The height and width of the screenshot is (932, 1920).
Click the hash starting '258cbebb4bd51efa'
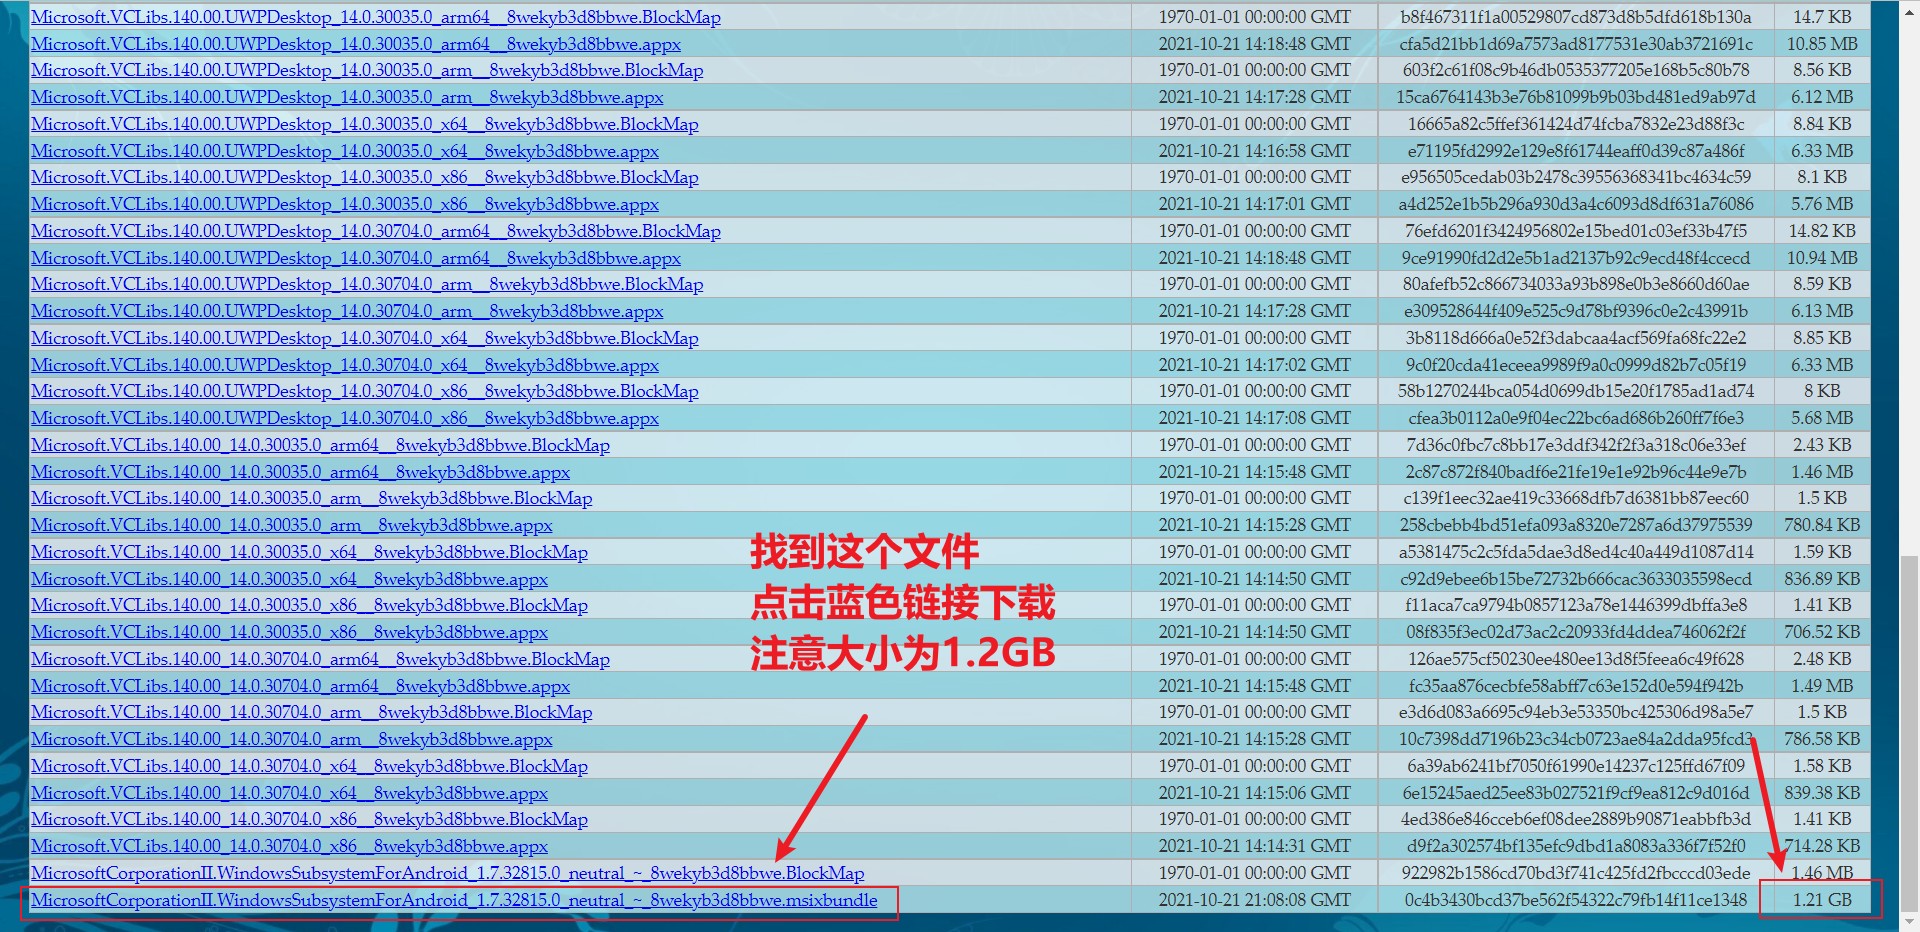tap(1576, 525)
